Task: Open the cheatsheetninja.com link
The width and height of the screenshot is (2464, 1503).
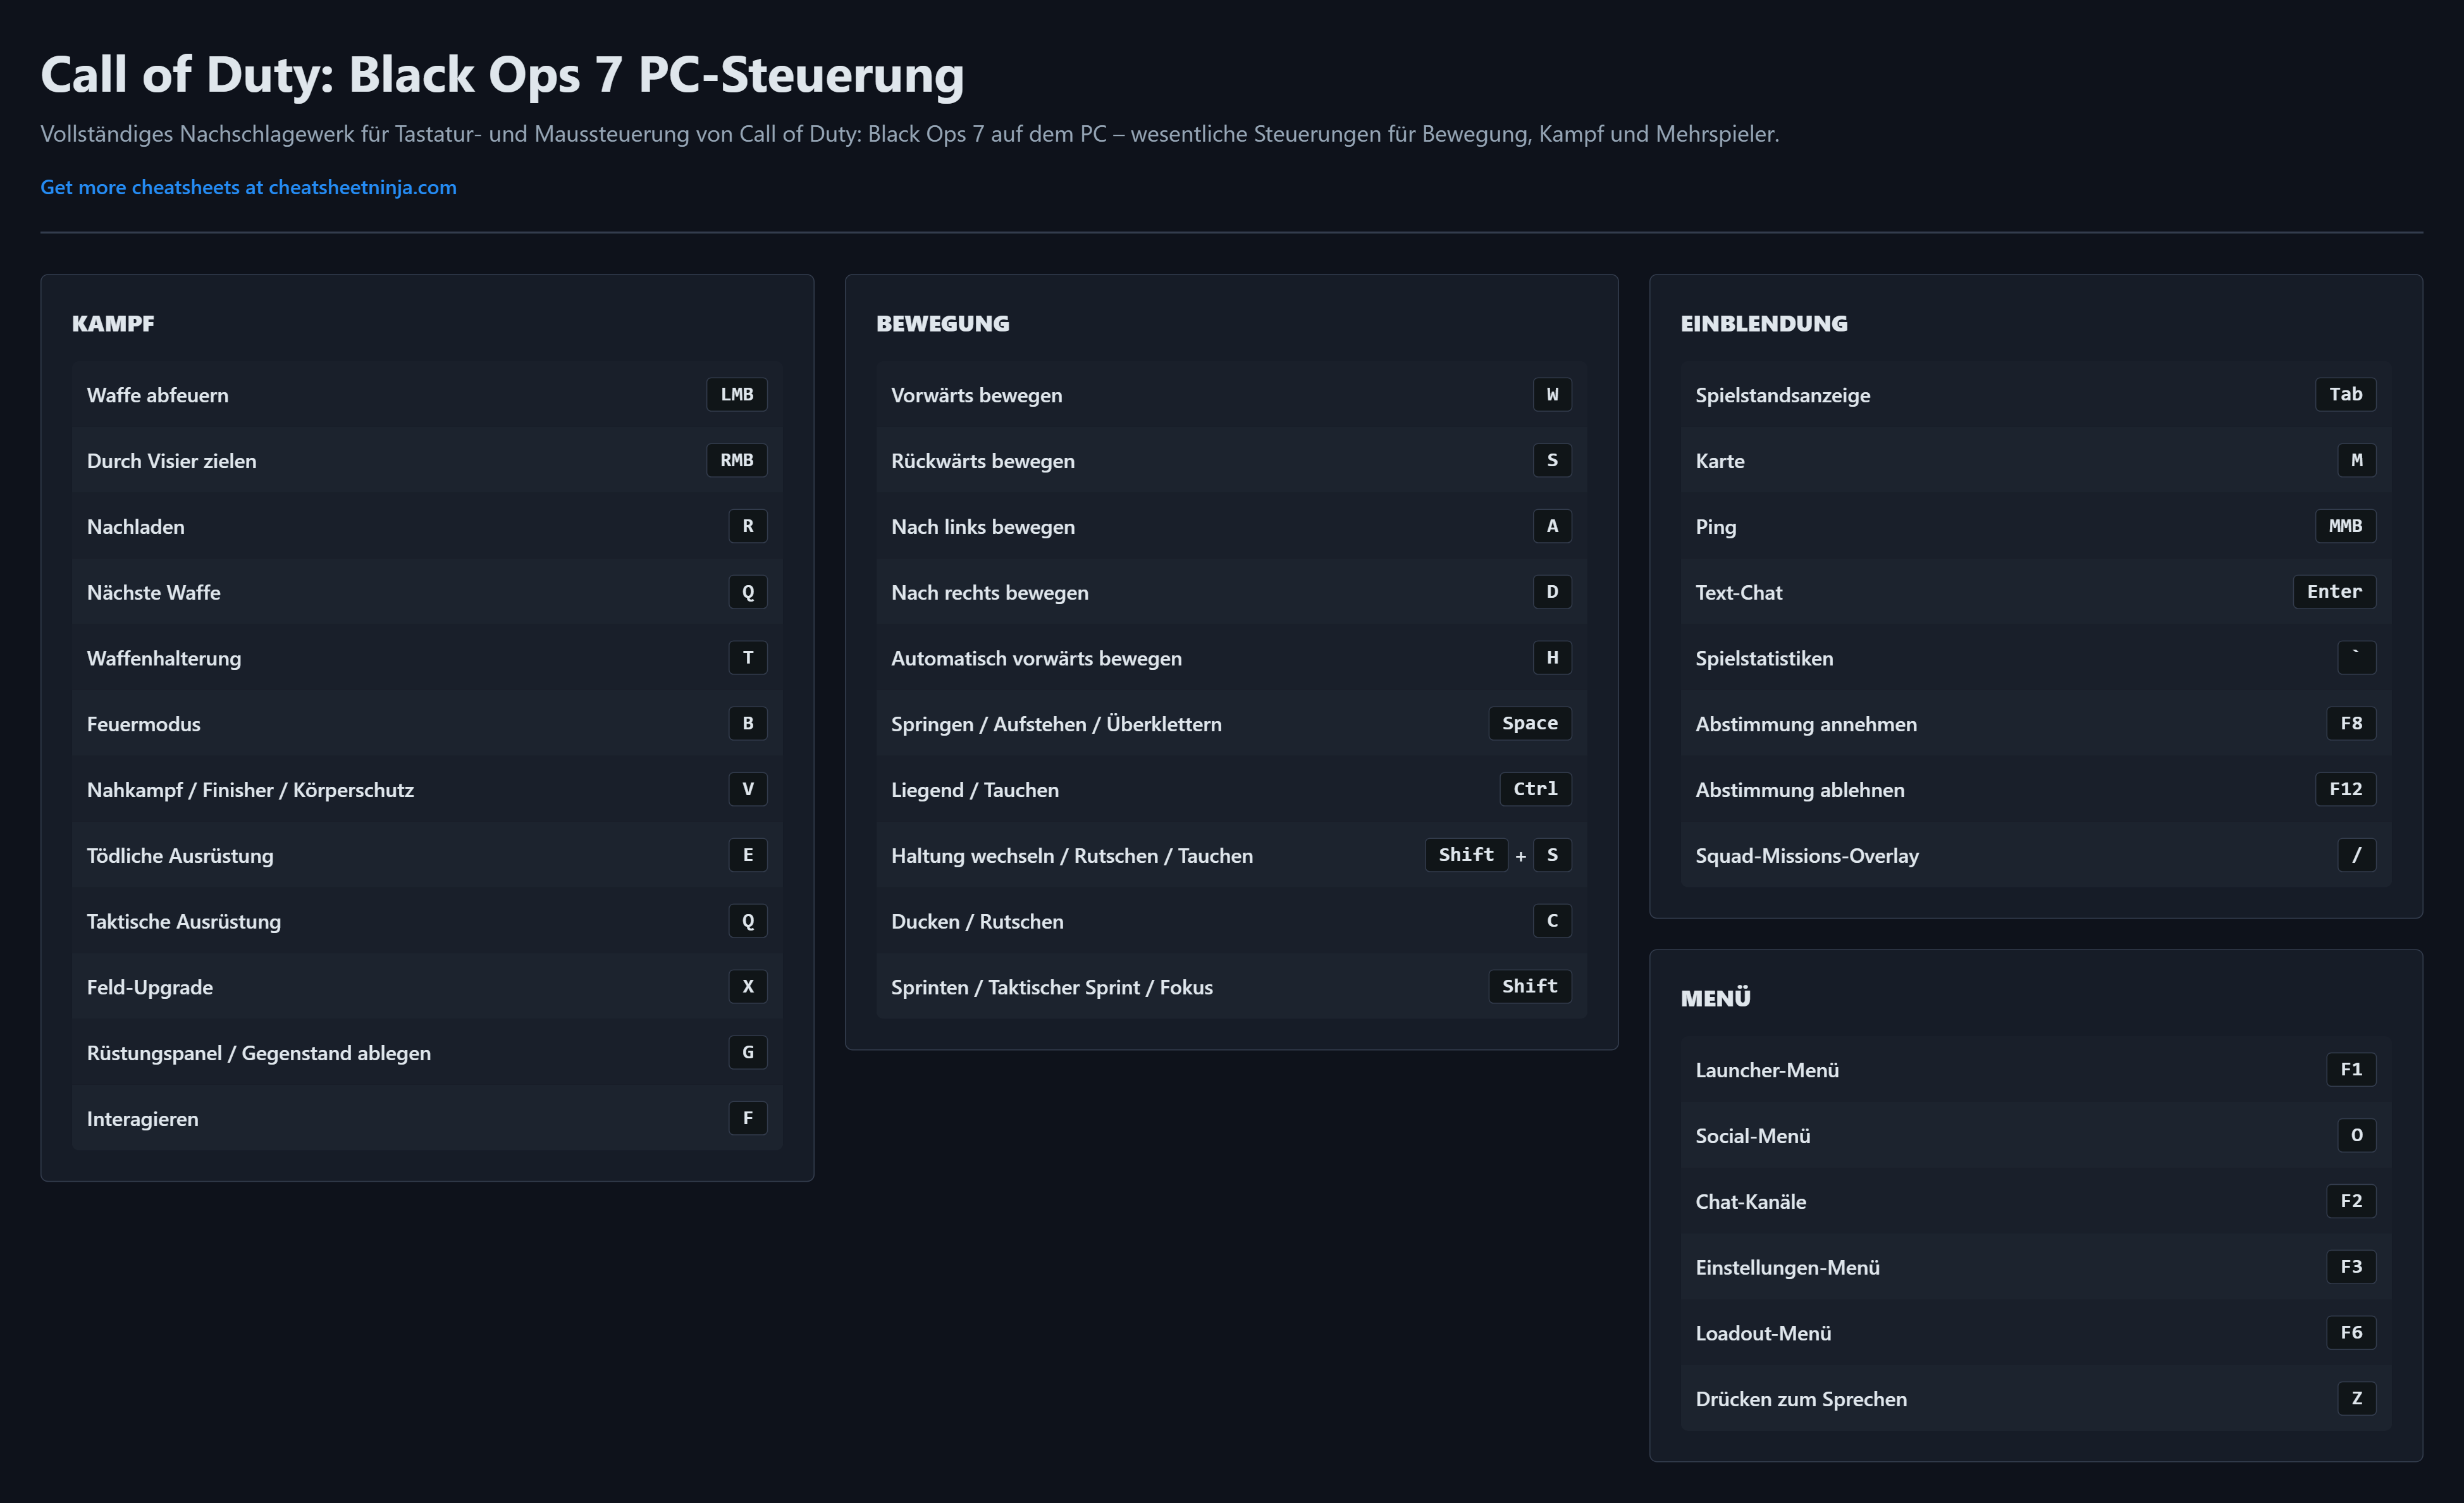Action: [x=248, y=187]
